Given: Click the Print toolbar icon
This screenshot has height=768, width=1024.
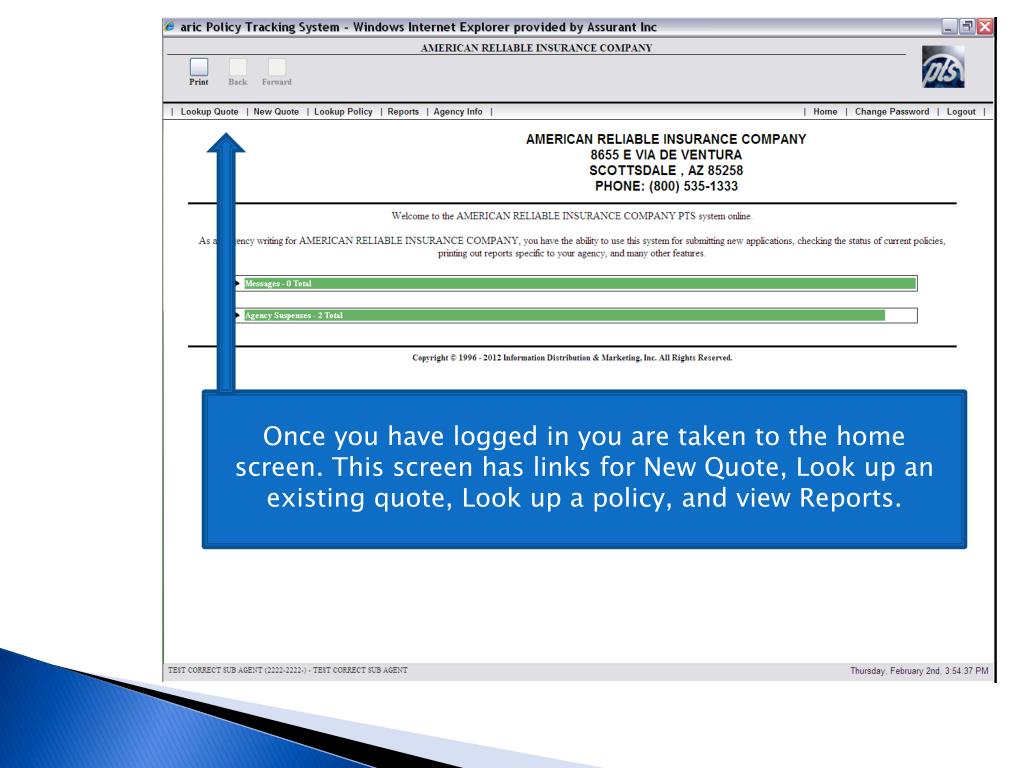Looking at the screenshot, I should [199, 72].
